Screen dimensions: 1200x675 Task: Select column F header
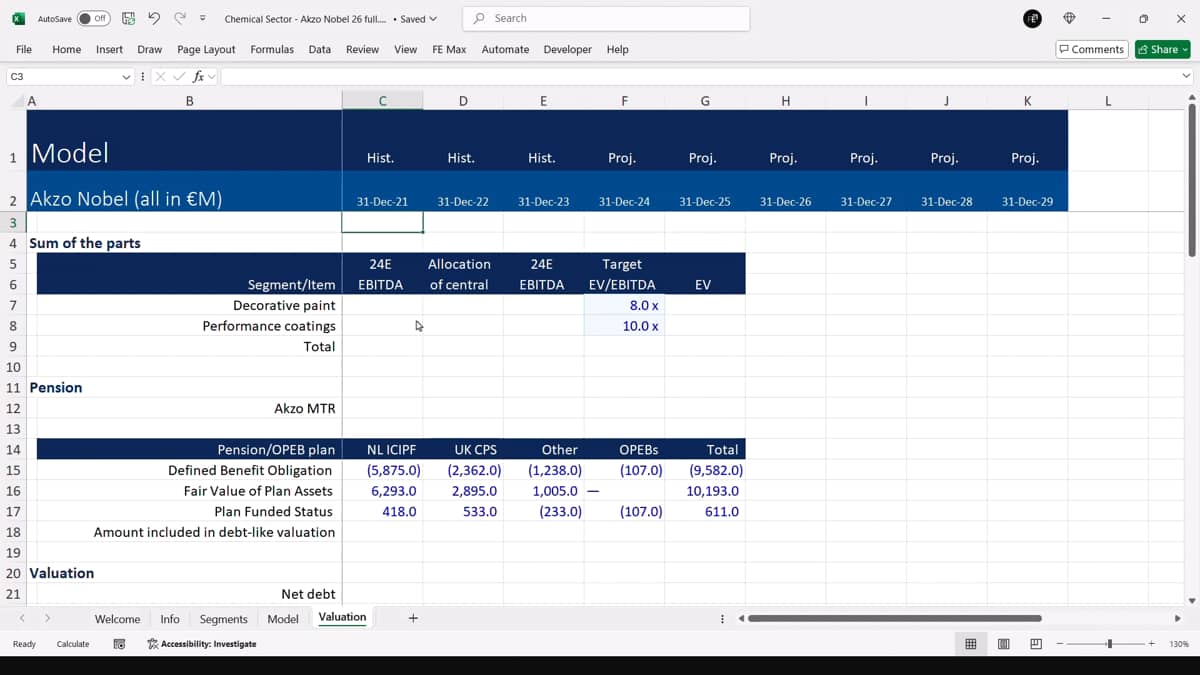pyautogui.click(x=624, y=100)
